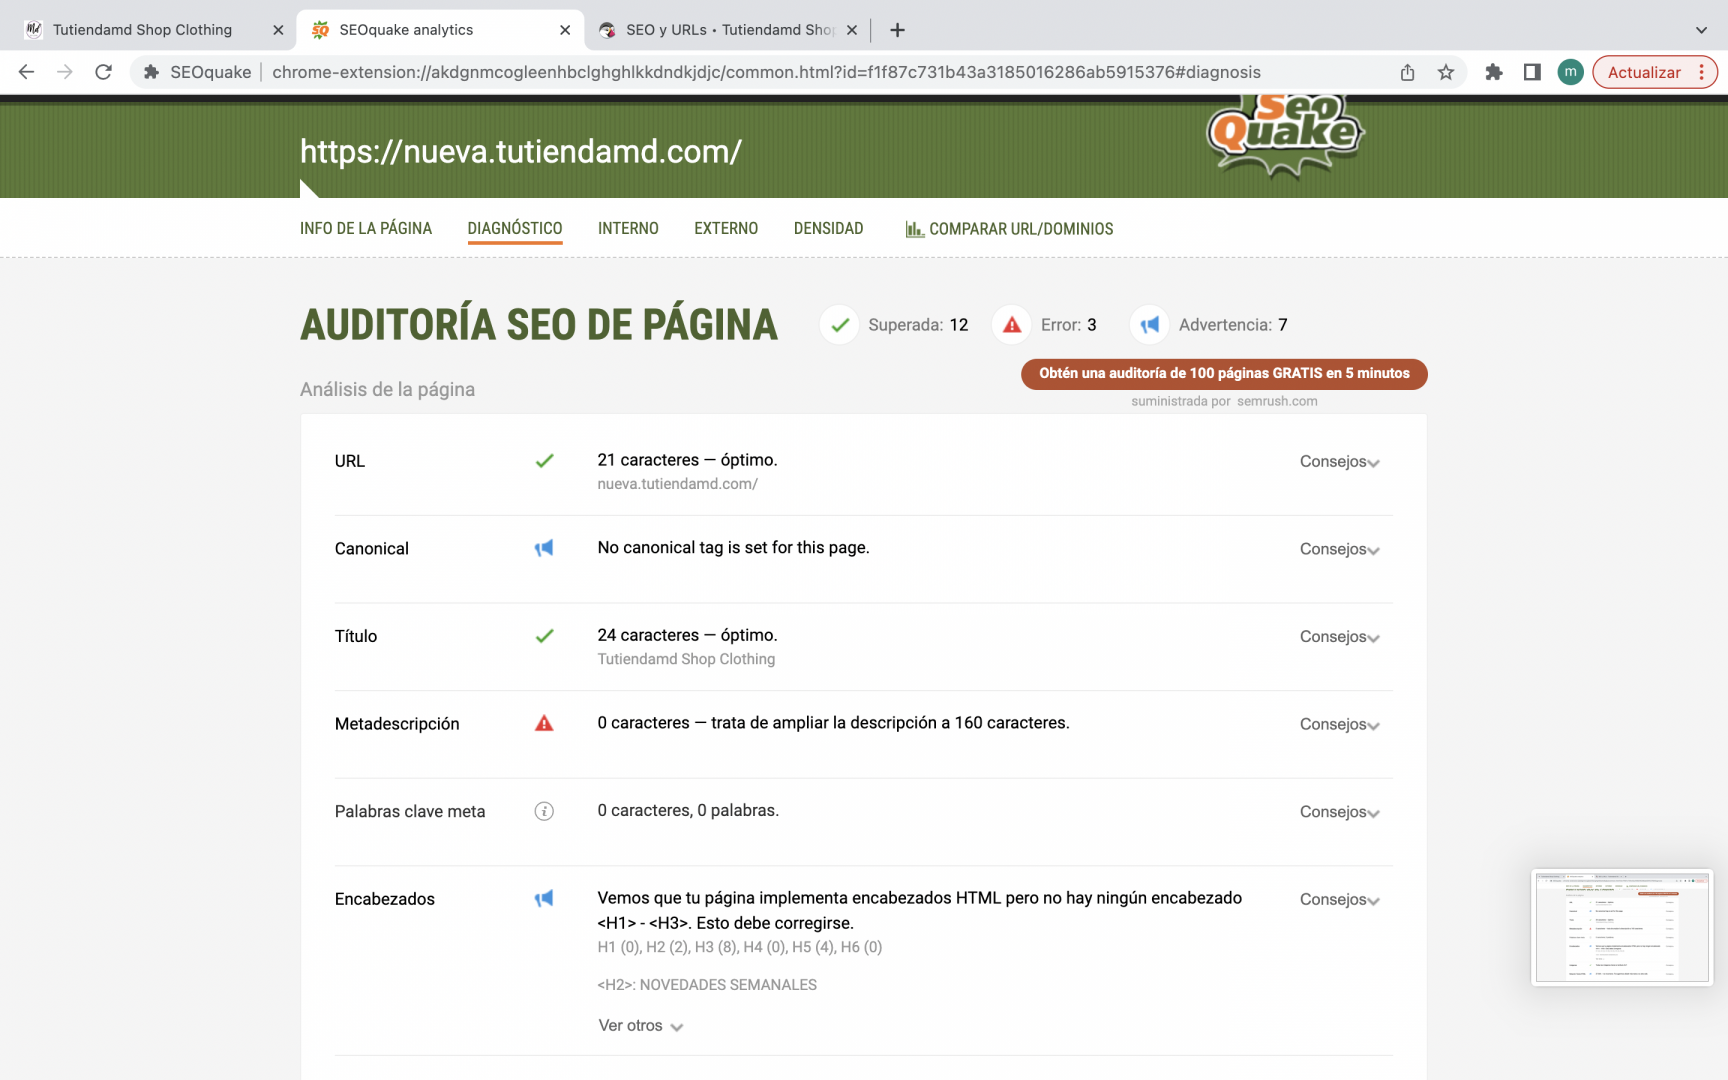Toggle the browser side panel icon

point(1532,72)
